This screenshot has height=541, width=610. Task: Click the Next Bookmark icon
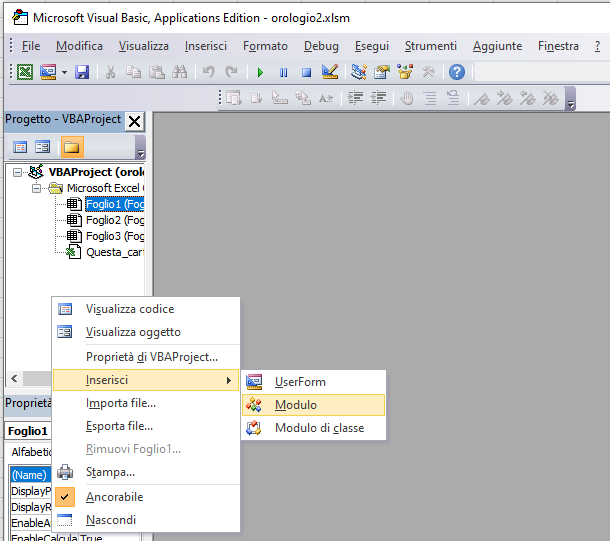tap(505, 98)
